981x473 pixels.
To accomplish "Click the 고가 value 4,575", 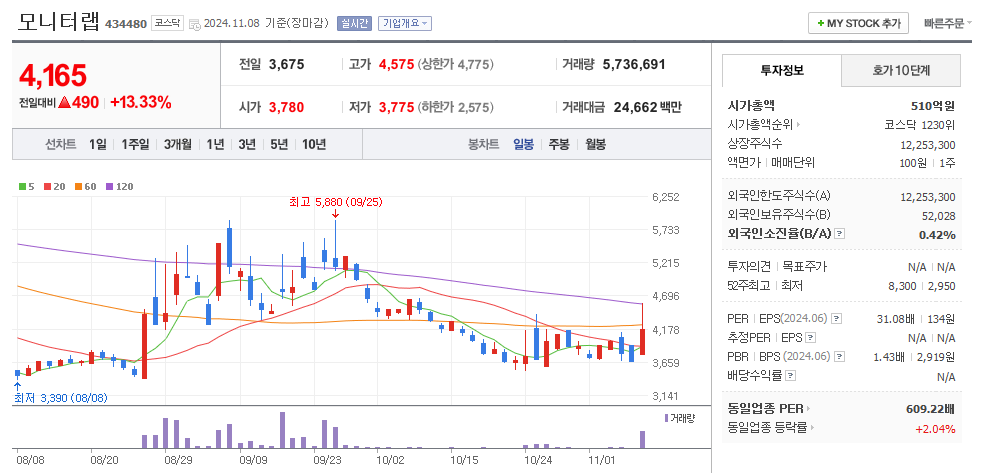I will click(x=396, y=64).
